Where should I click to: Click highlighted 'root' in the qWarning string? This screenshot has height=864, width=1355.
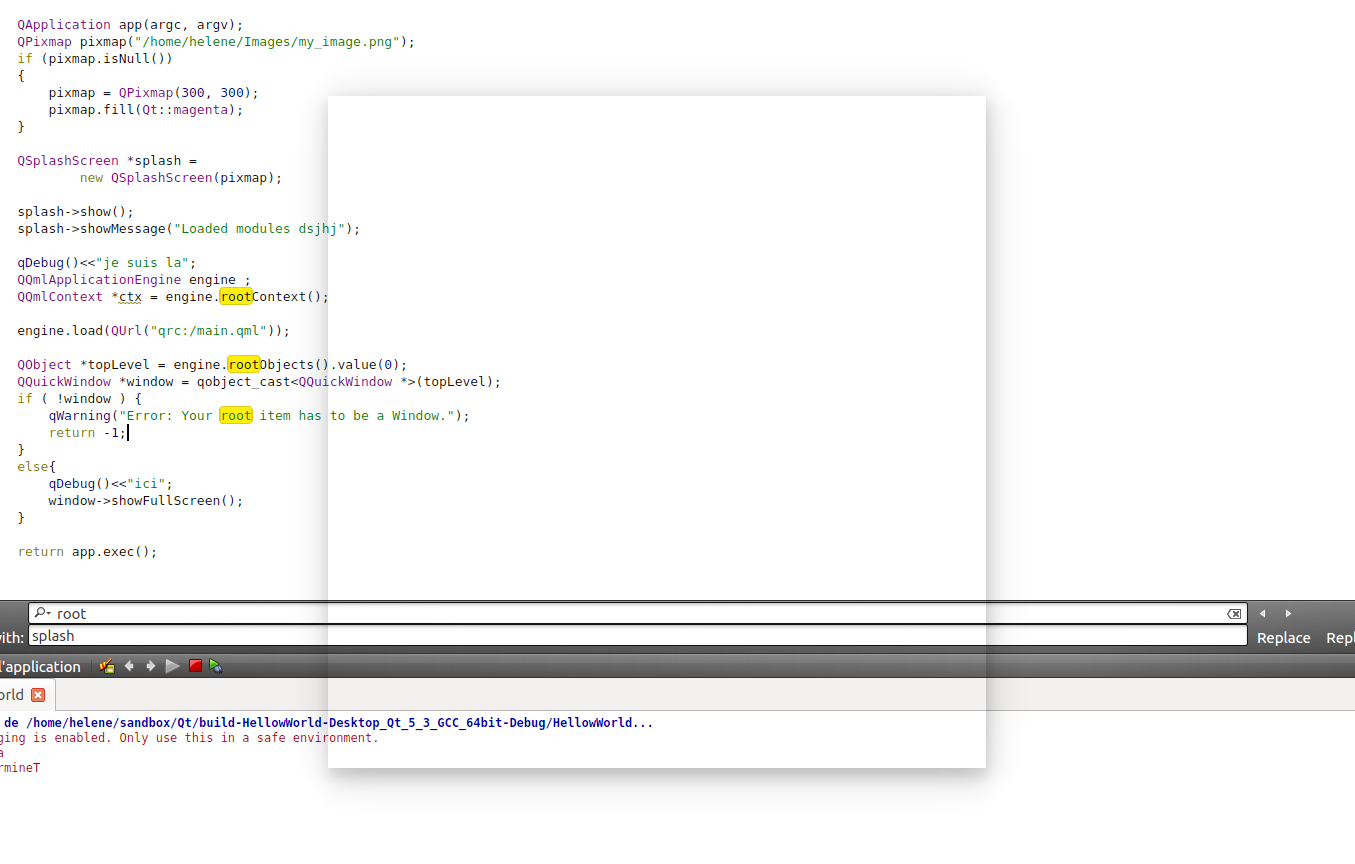[236, 415]
